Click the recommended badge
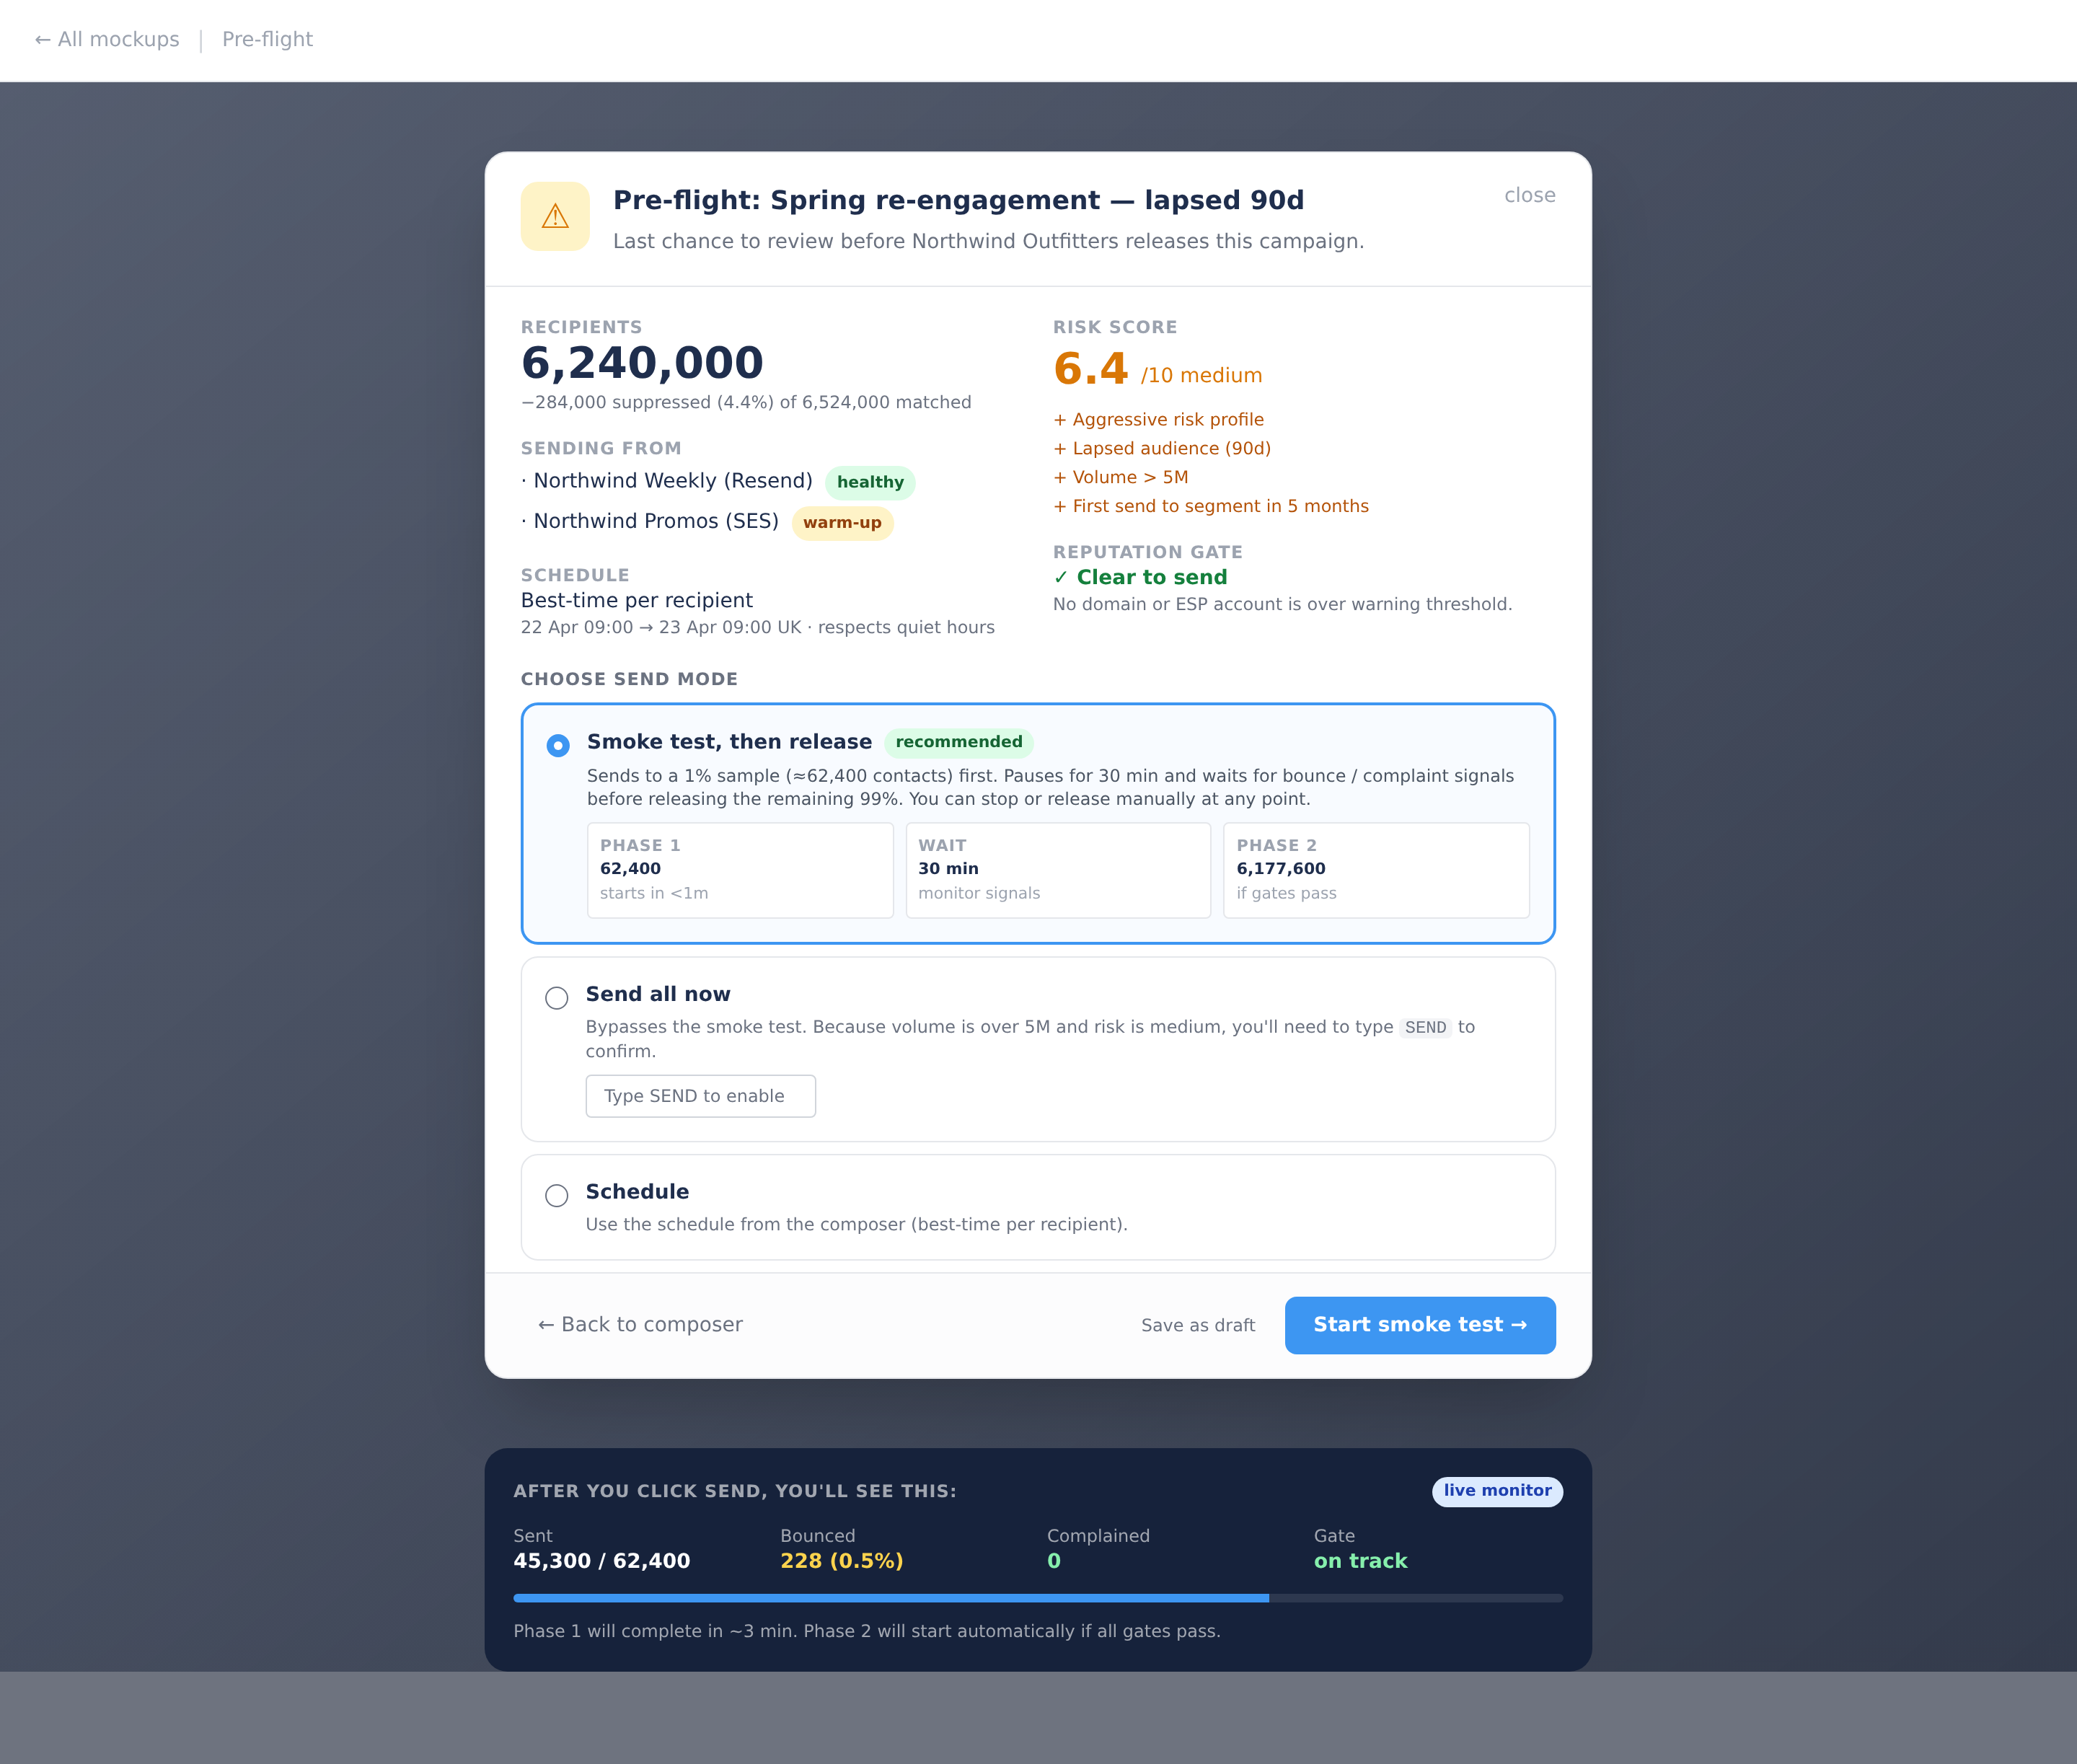The height and width of the screenshot is (1764, 2077). coord(959,742)
